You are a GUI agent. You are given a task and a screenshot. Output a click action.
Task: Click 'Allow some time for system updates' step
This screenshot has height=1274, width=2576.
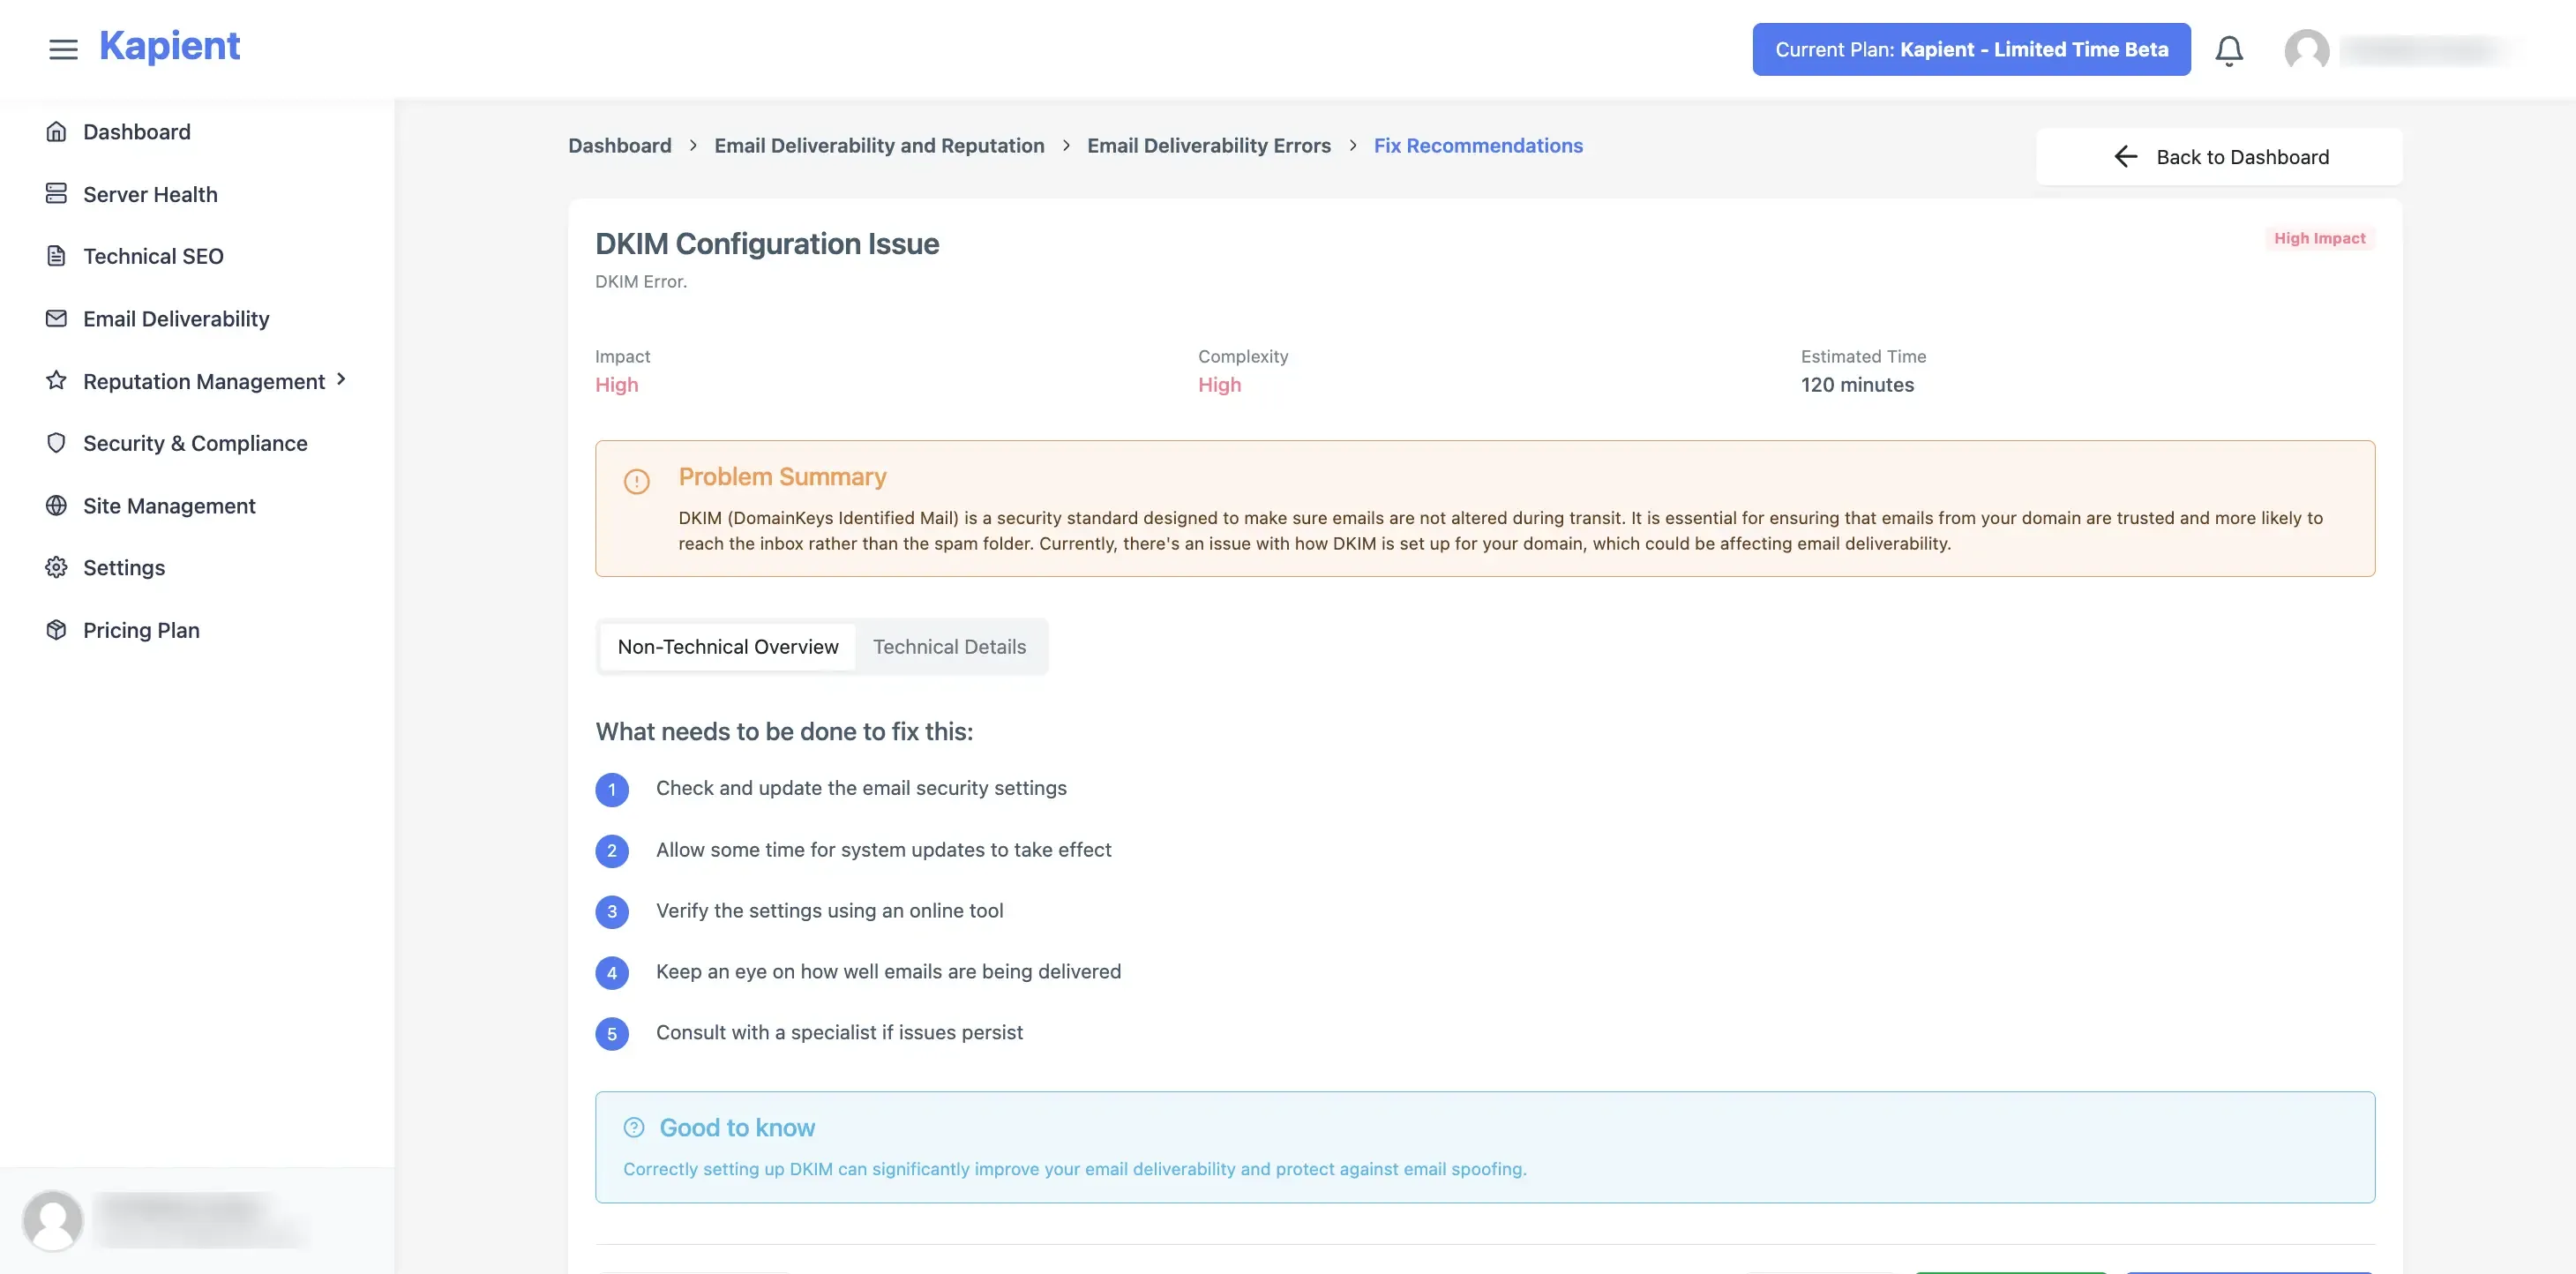click(883, 850)
